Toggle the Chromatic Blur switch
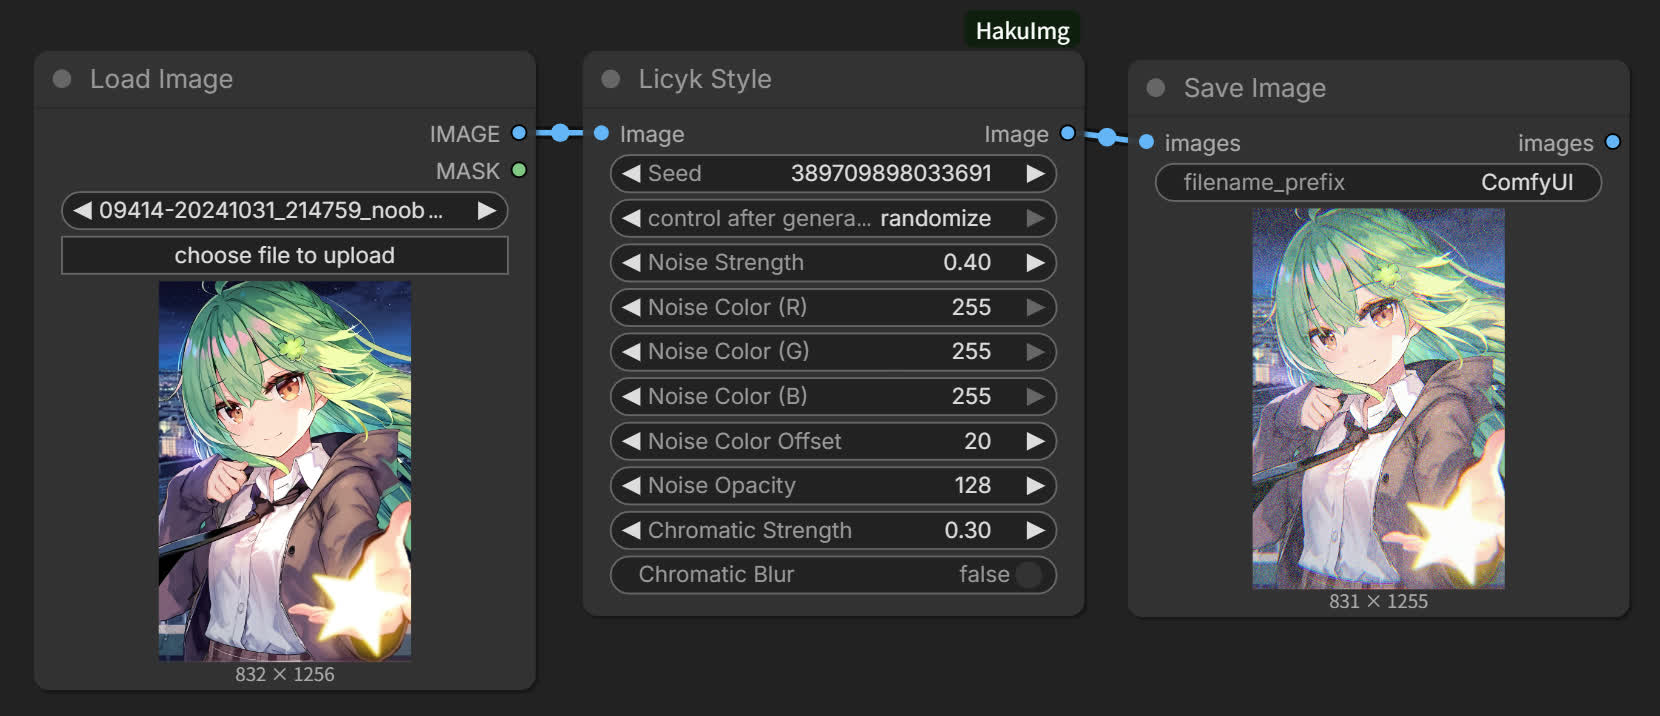1660x716 pixels. [x=1028, y=574]
